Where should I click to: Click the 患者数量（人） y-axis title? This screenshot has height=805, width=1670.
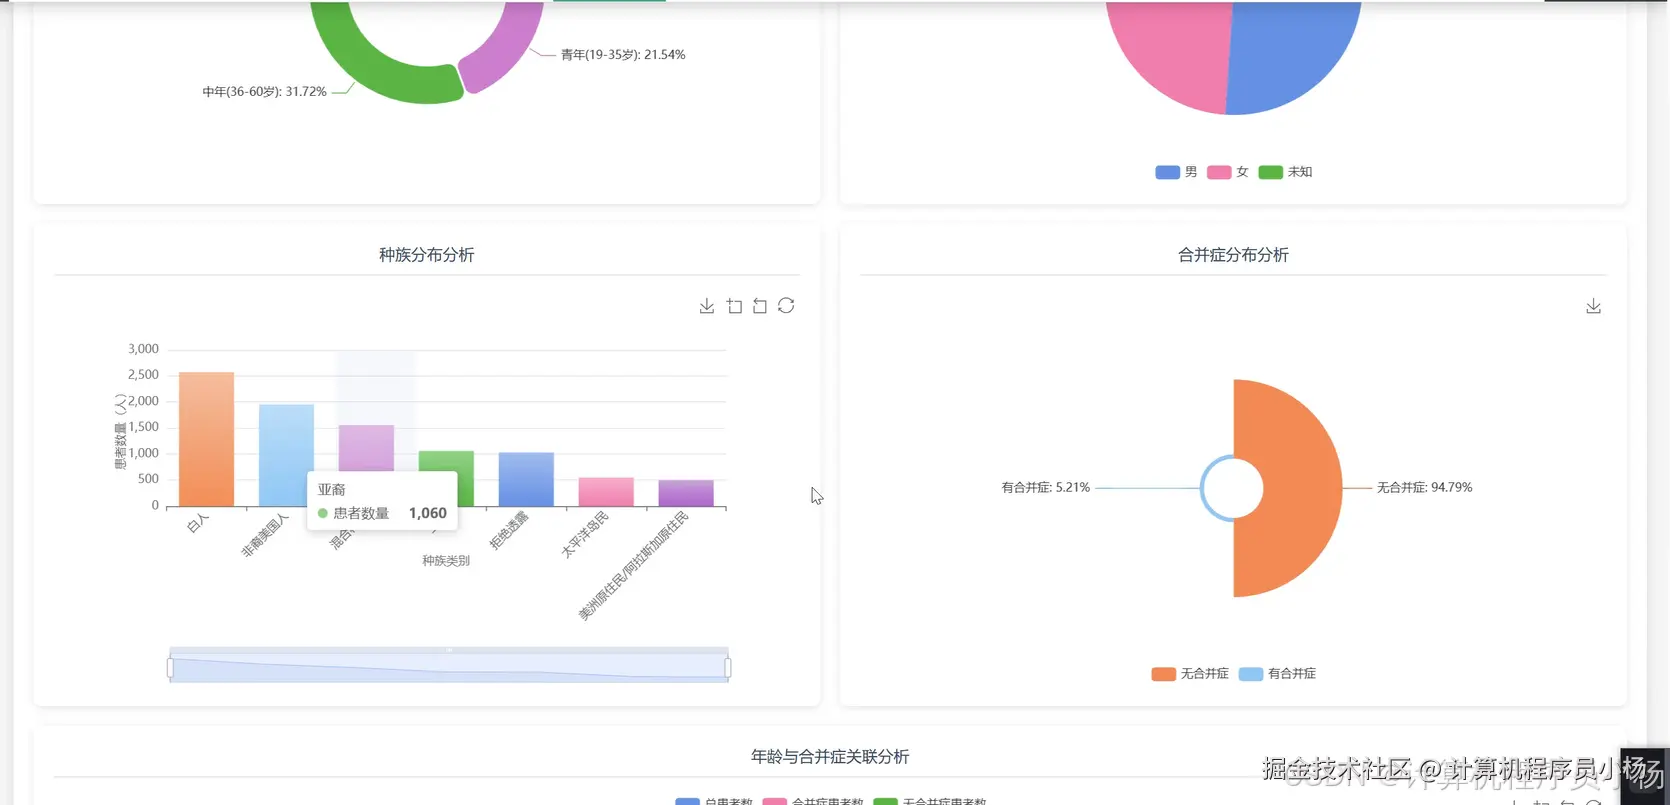[x=120, y=432]
